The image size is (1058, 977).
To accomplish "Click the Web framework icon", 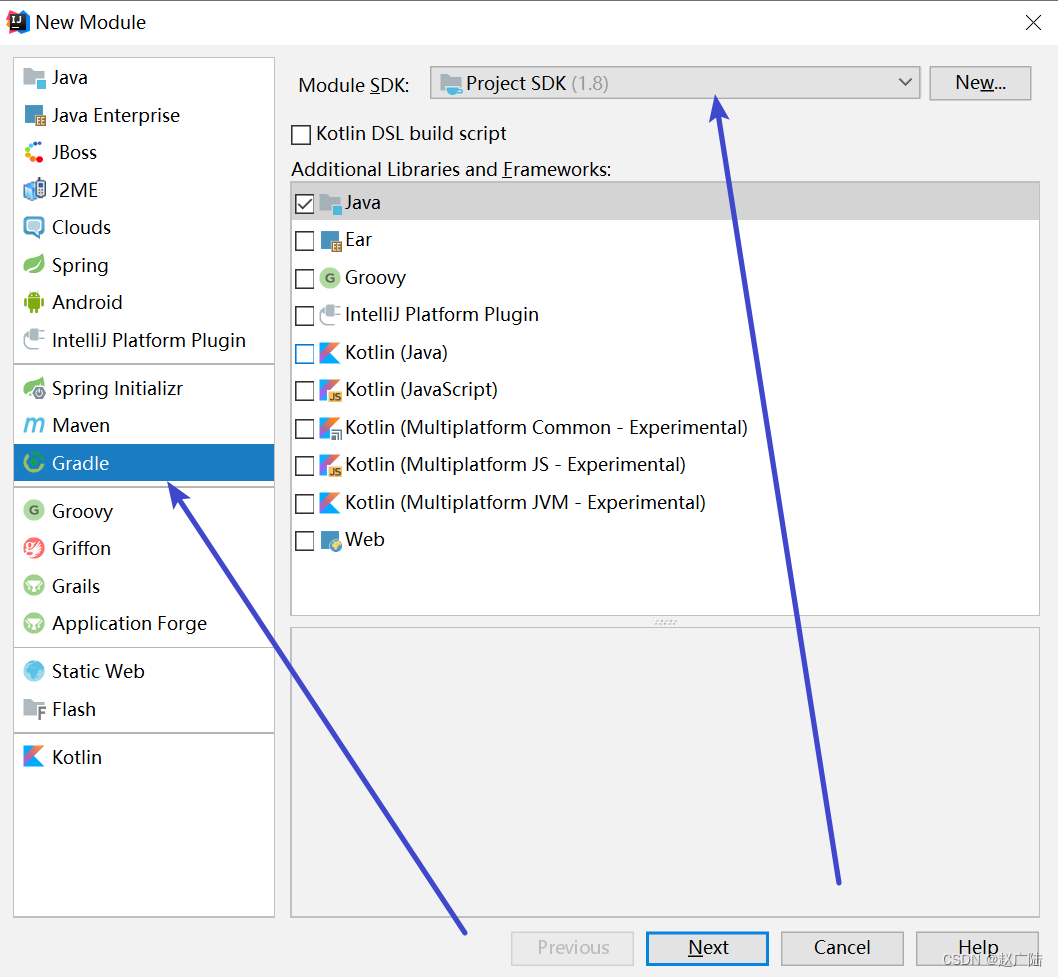I will pos(331,540).
